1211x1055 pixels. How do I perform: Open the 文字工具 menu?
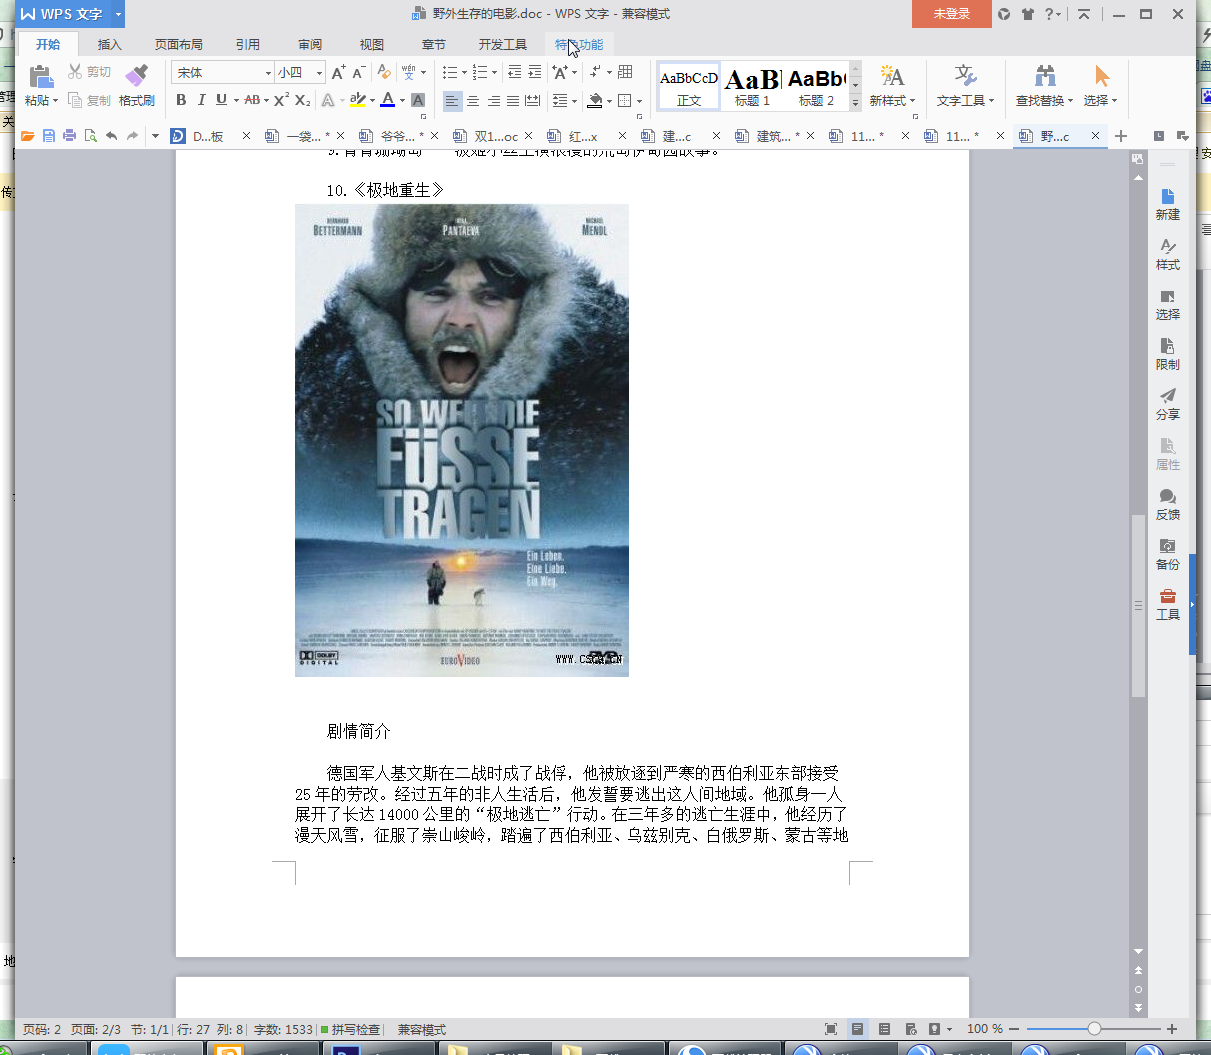pos(965,86)
